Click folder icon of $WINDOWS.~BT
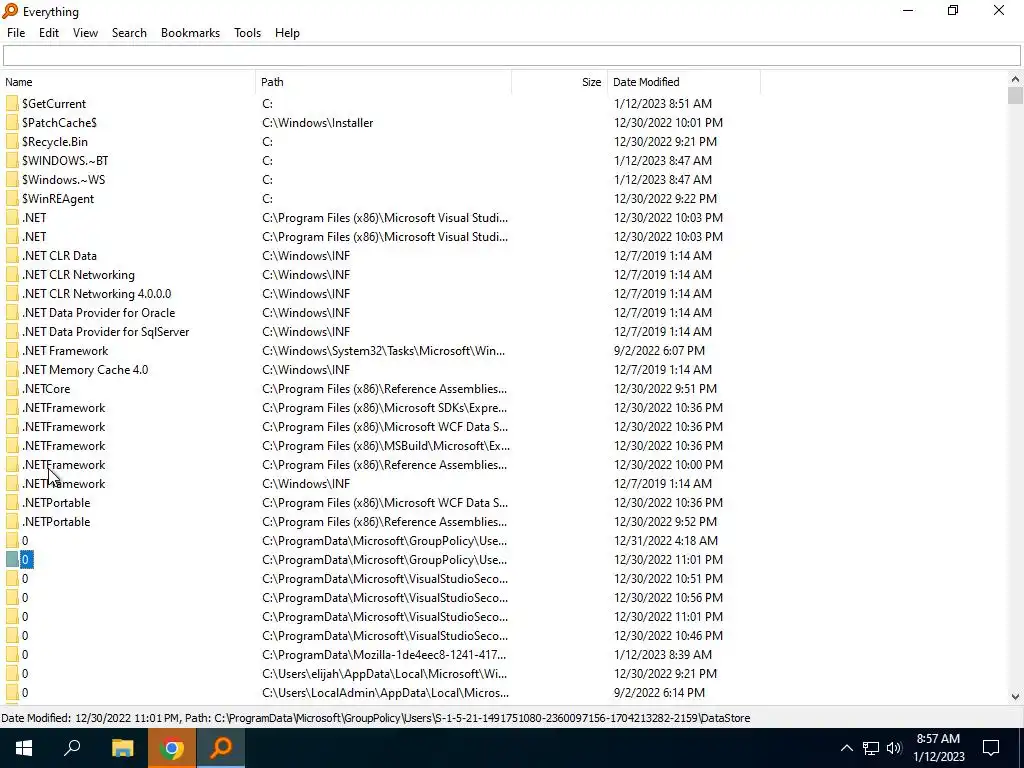 (12, 160)
